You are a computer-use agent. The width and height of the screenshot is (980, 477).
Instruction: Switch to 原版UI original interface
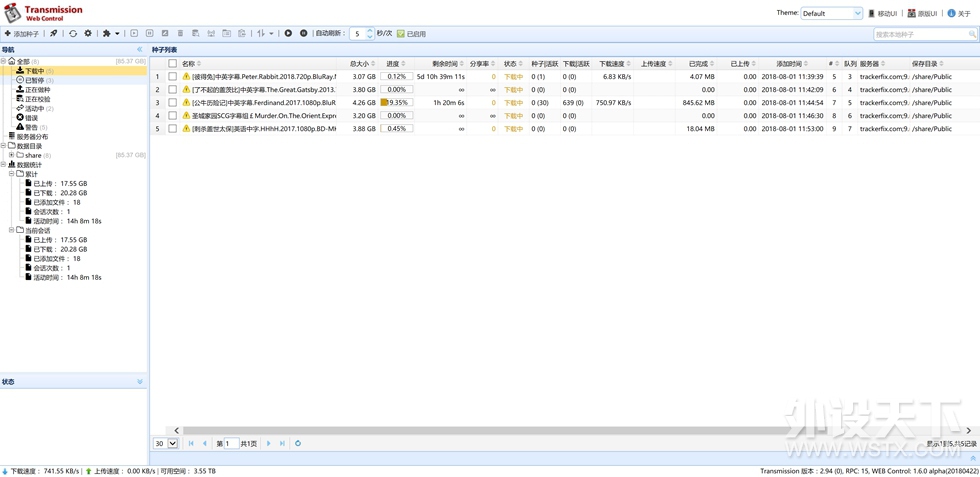click(x=922, y=13)
